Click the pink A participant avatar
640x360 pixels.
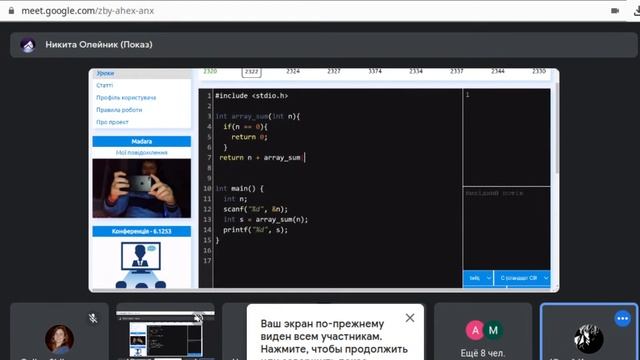476,330
